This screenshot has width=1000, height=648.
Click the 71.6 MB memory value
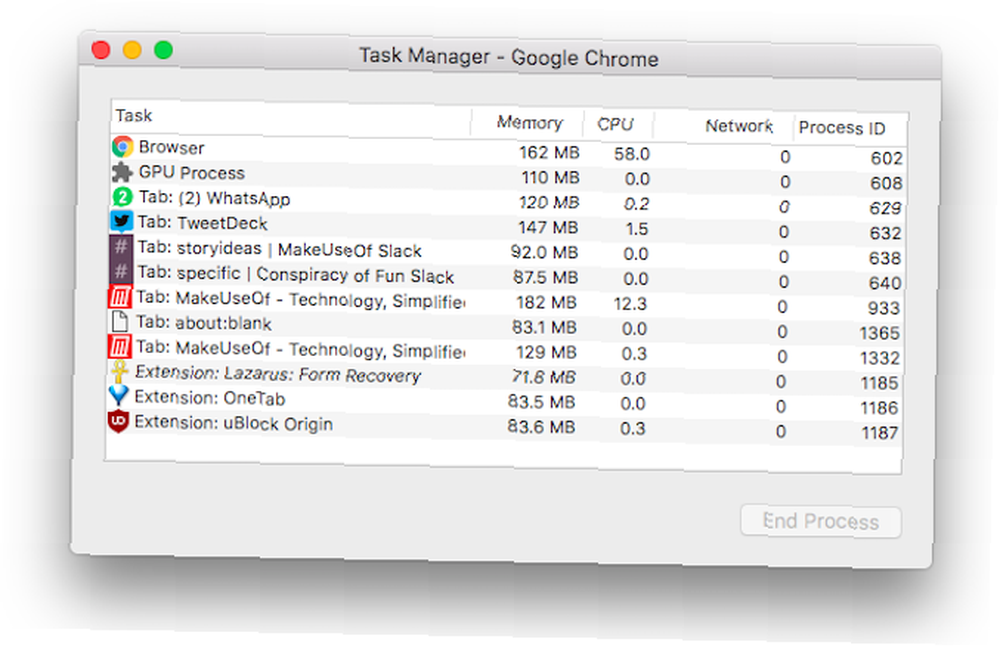pos(543,377)
